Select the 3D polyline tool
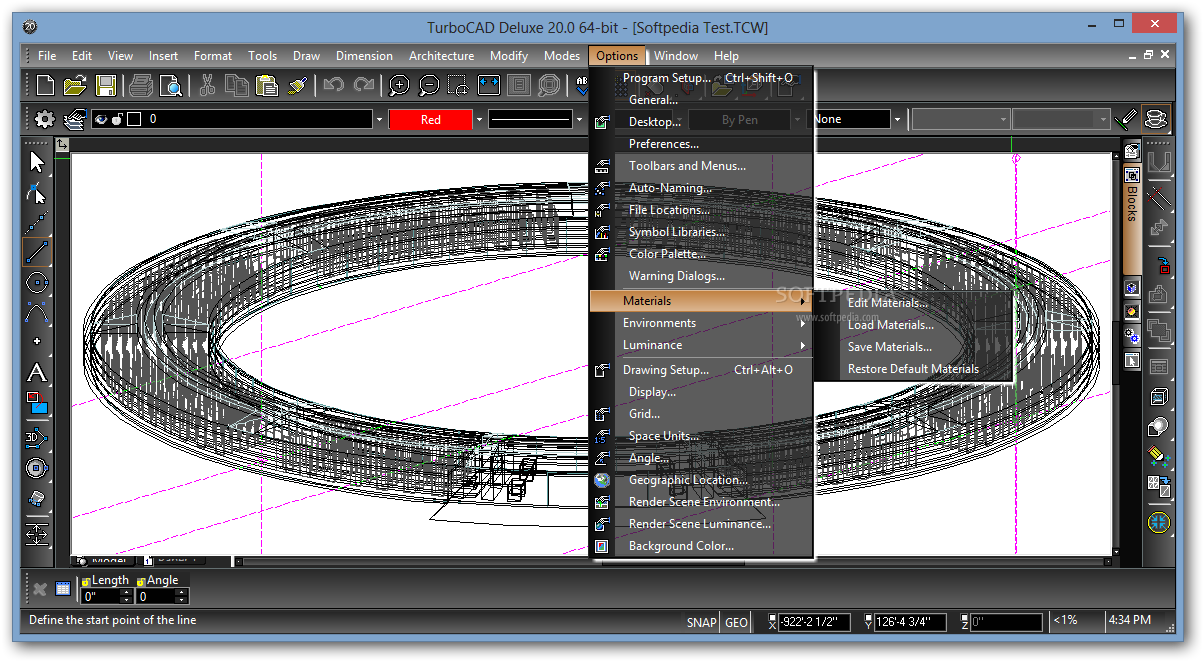Viewport: 1204px width, 662px height. tap(37, 437)
